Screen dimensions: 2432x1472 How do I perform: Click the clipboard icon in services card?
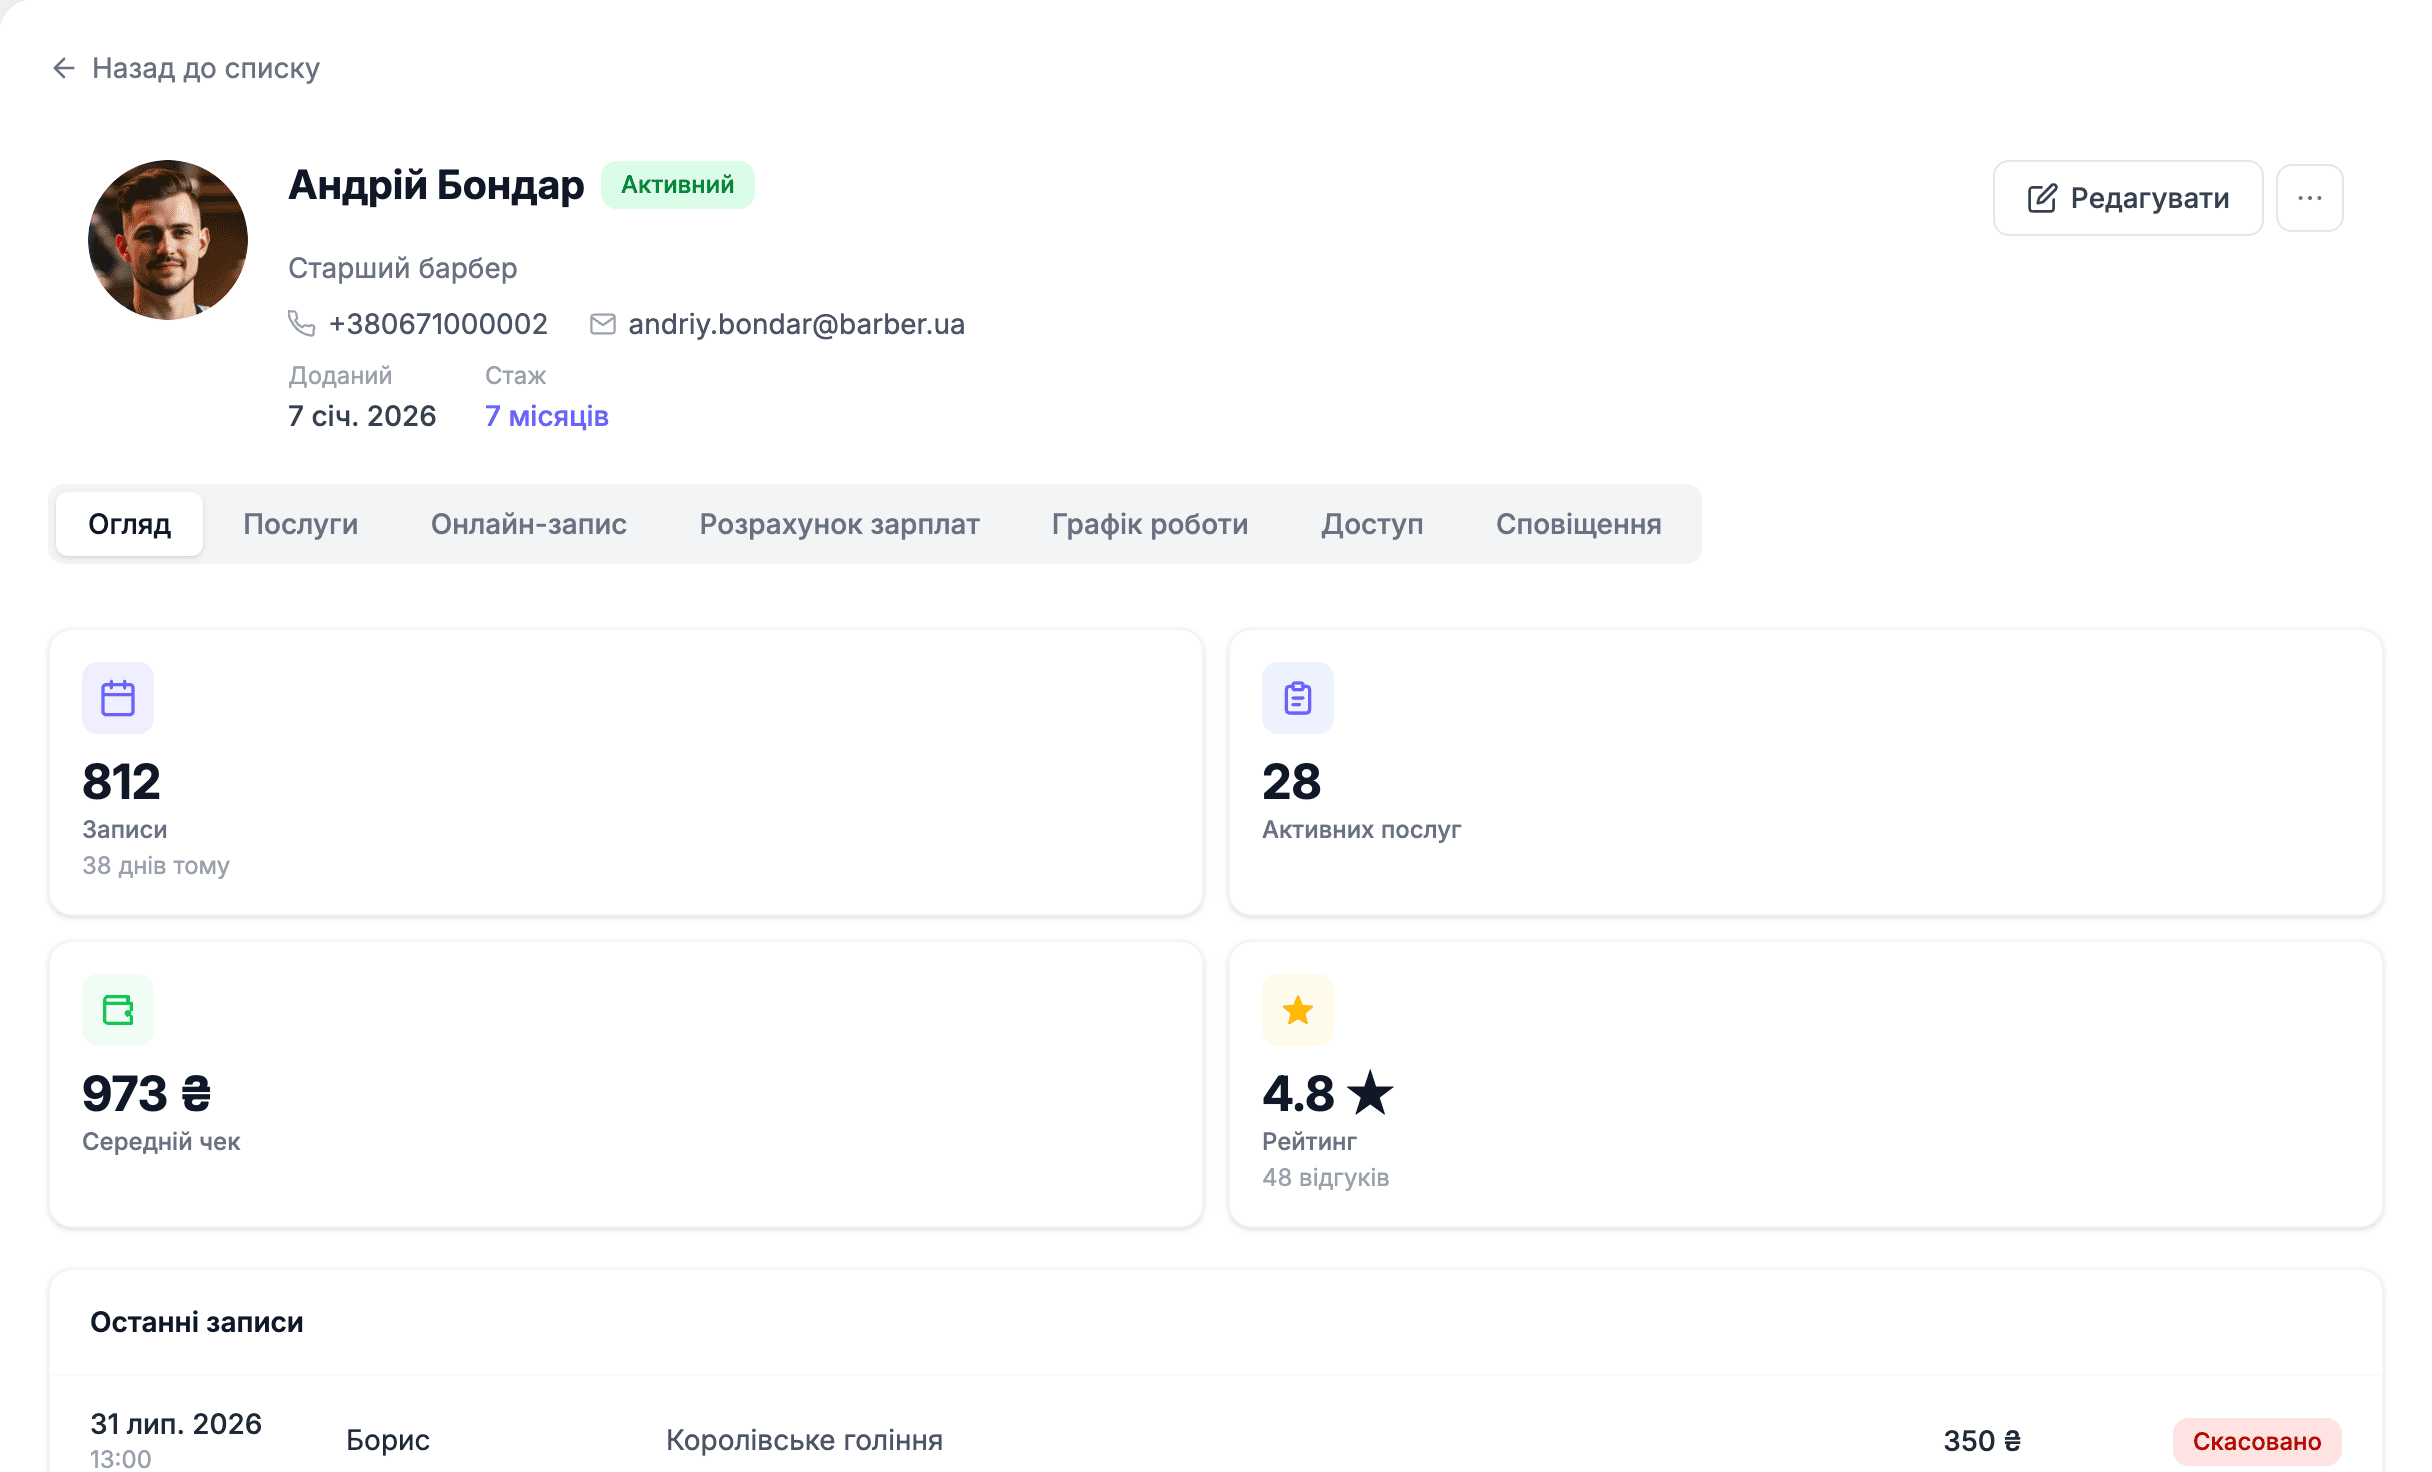point(1298,698)
